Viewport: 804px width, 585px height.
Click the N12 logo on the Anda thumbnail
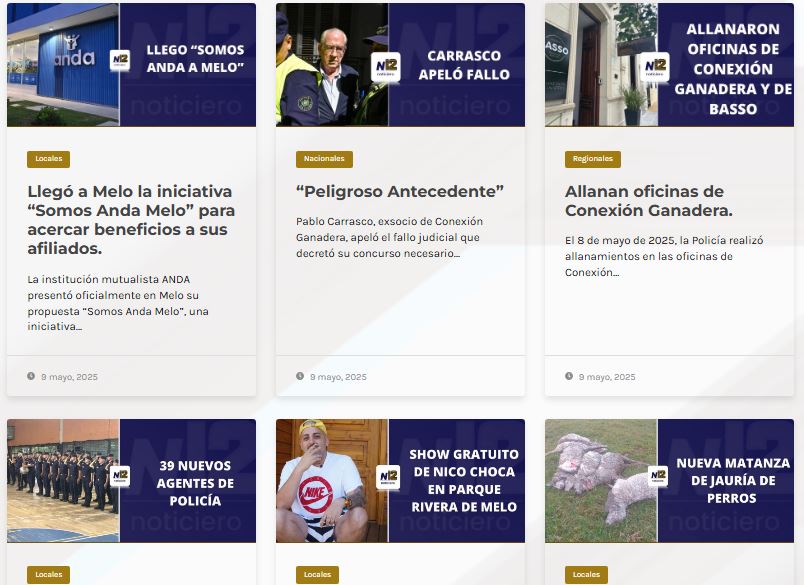120,60
